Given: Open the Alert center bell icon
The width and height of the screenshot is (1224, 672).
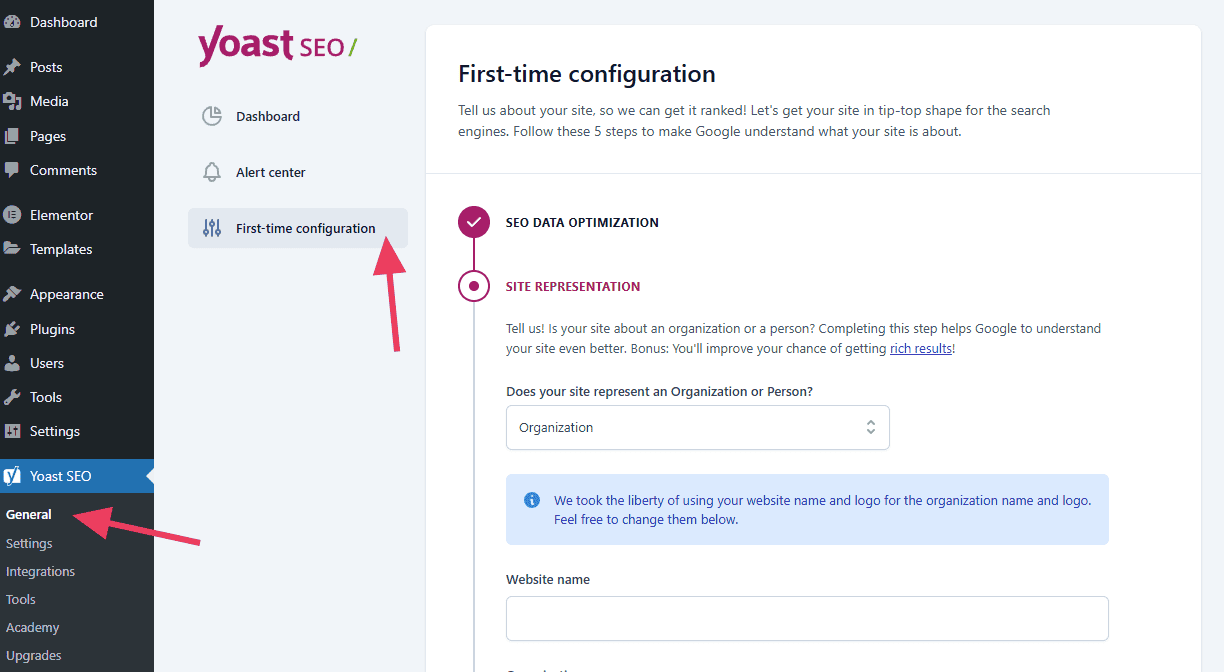Looking at the screenshot, I should point(212,171).
